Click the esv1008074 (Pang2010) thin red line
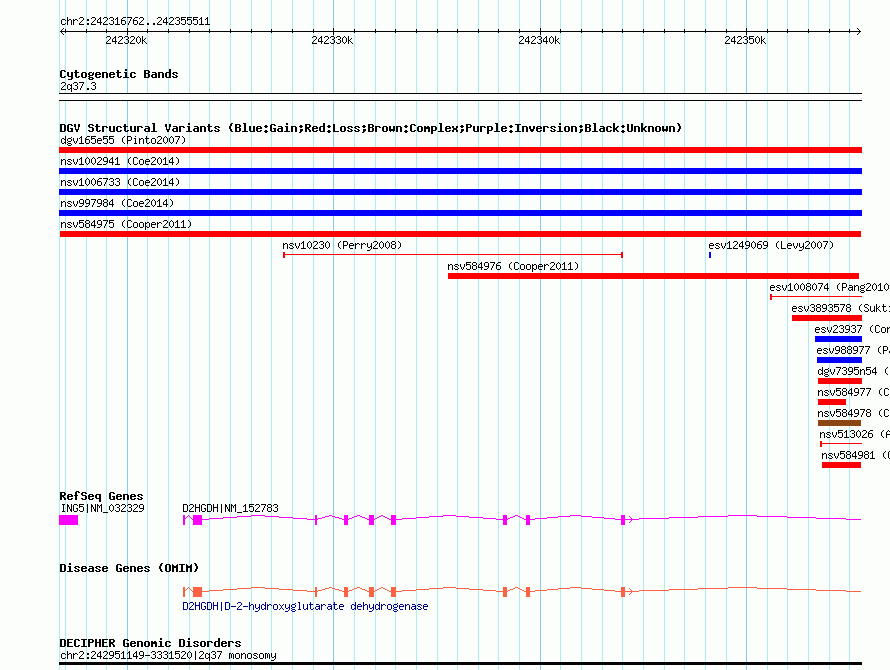This screenshot has width=890, height=670. coord(816,297)
